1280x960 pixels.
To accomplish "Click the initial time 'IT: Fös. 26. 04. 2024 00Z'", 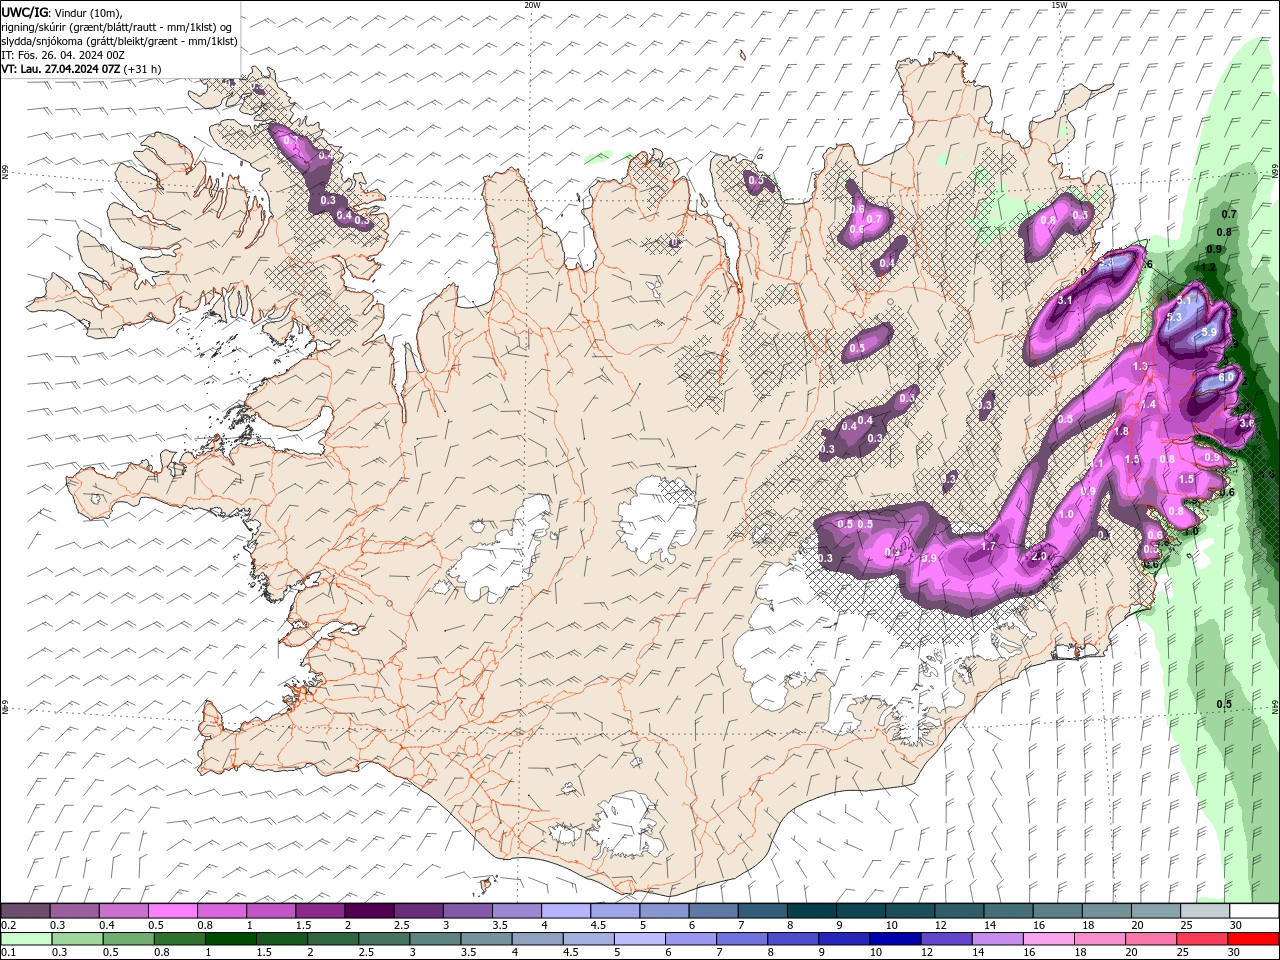I will [x=63, y=55].
